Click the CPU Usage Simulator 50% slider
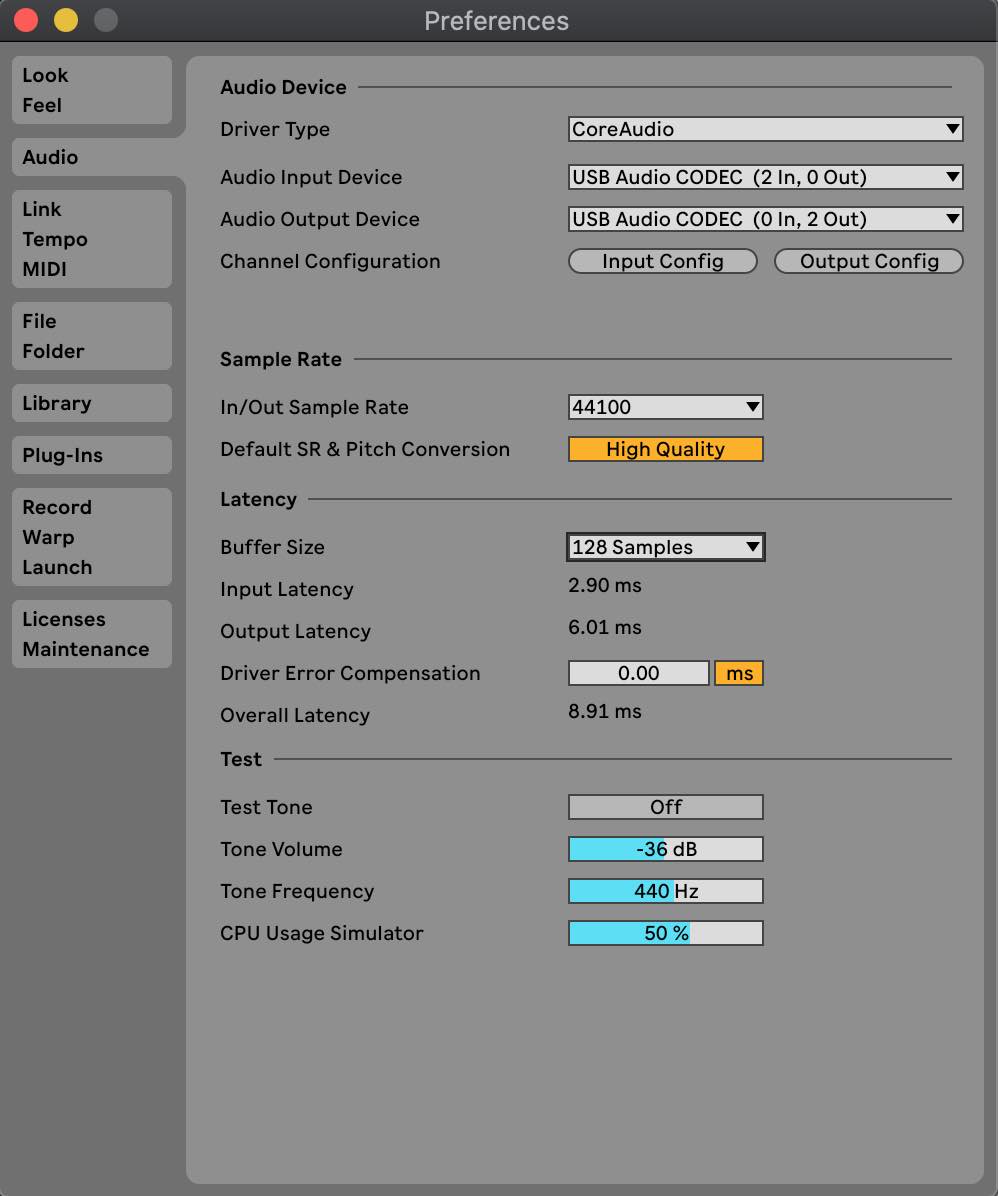This screenshot has width=998, height=1196. point(665,933)
